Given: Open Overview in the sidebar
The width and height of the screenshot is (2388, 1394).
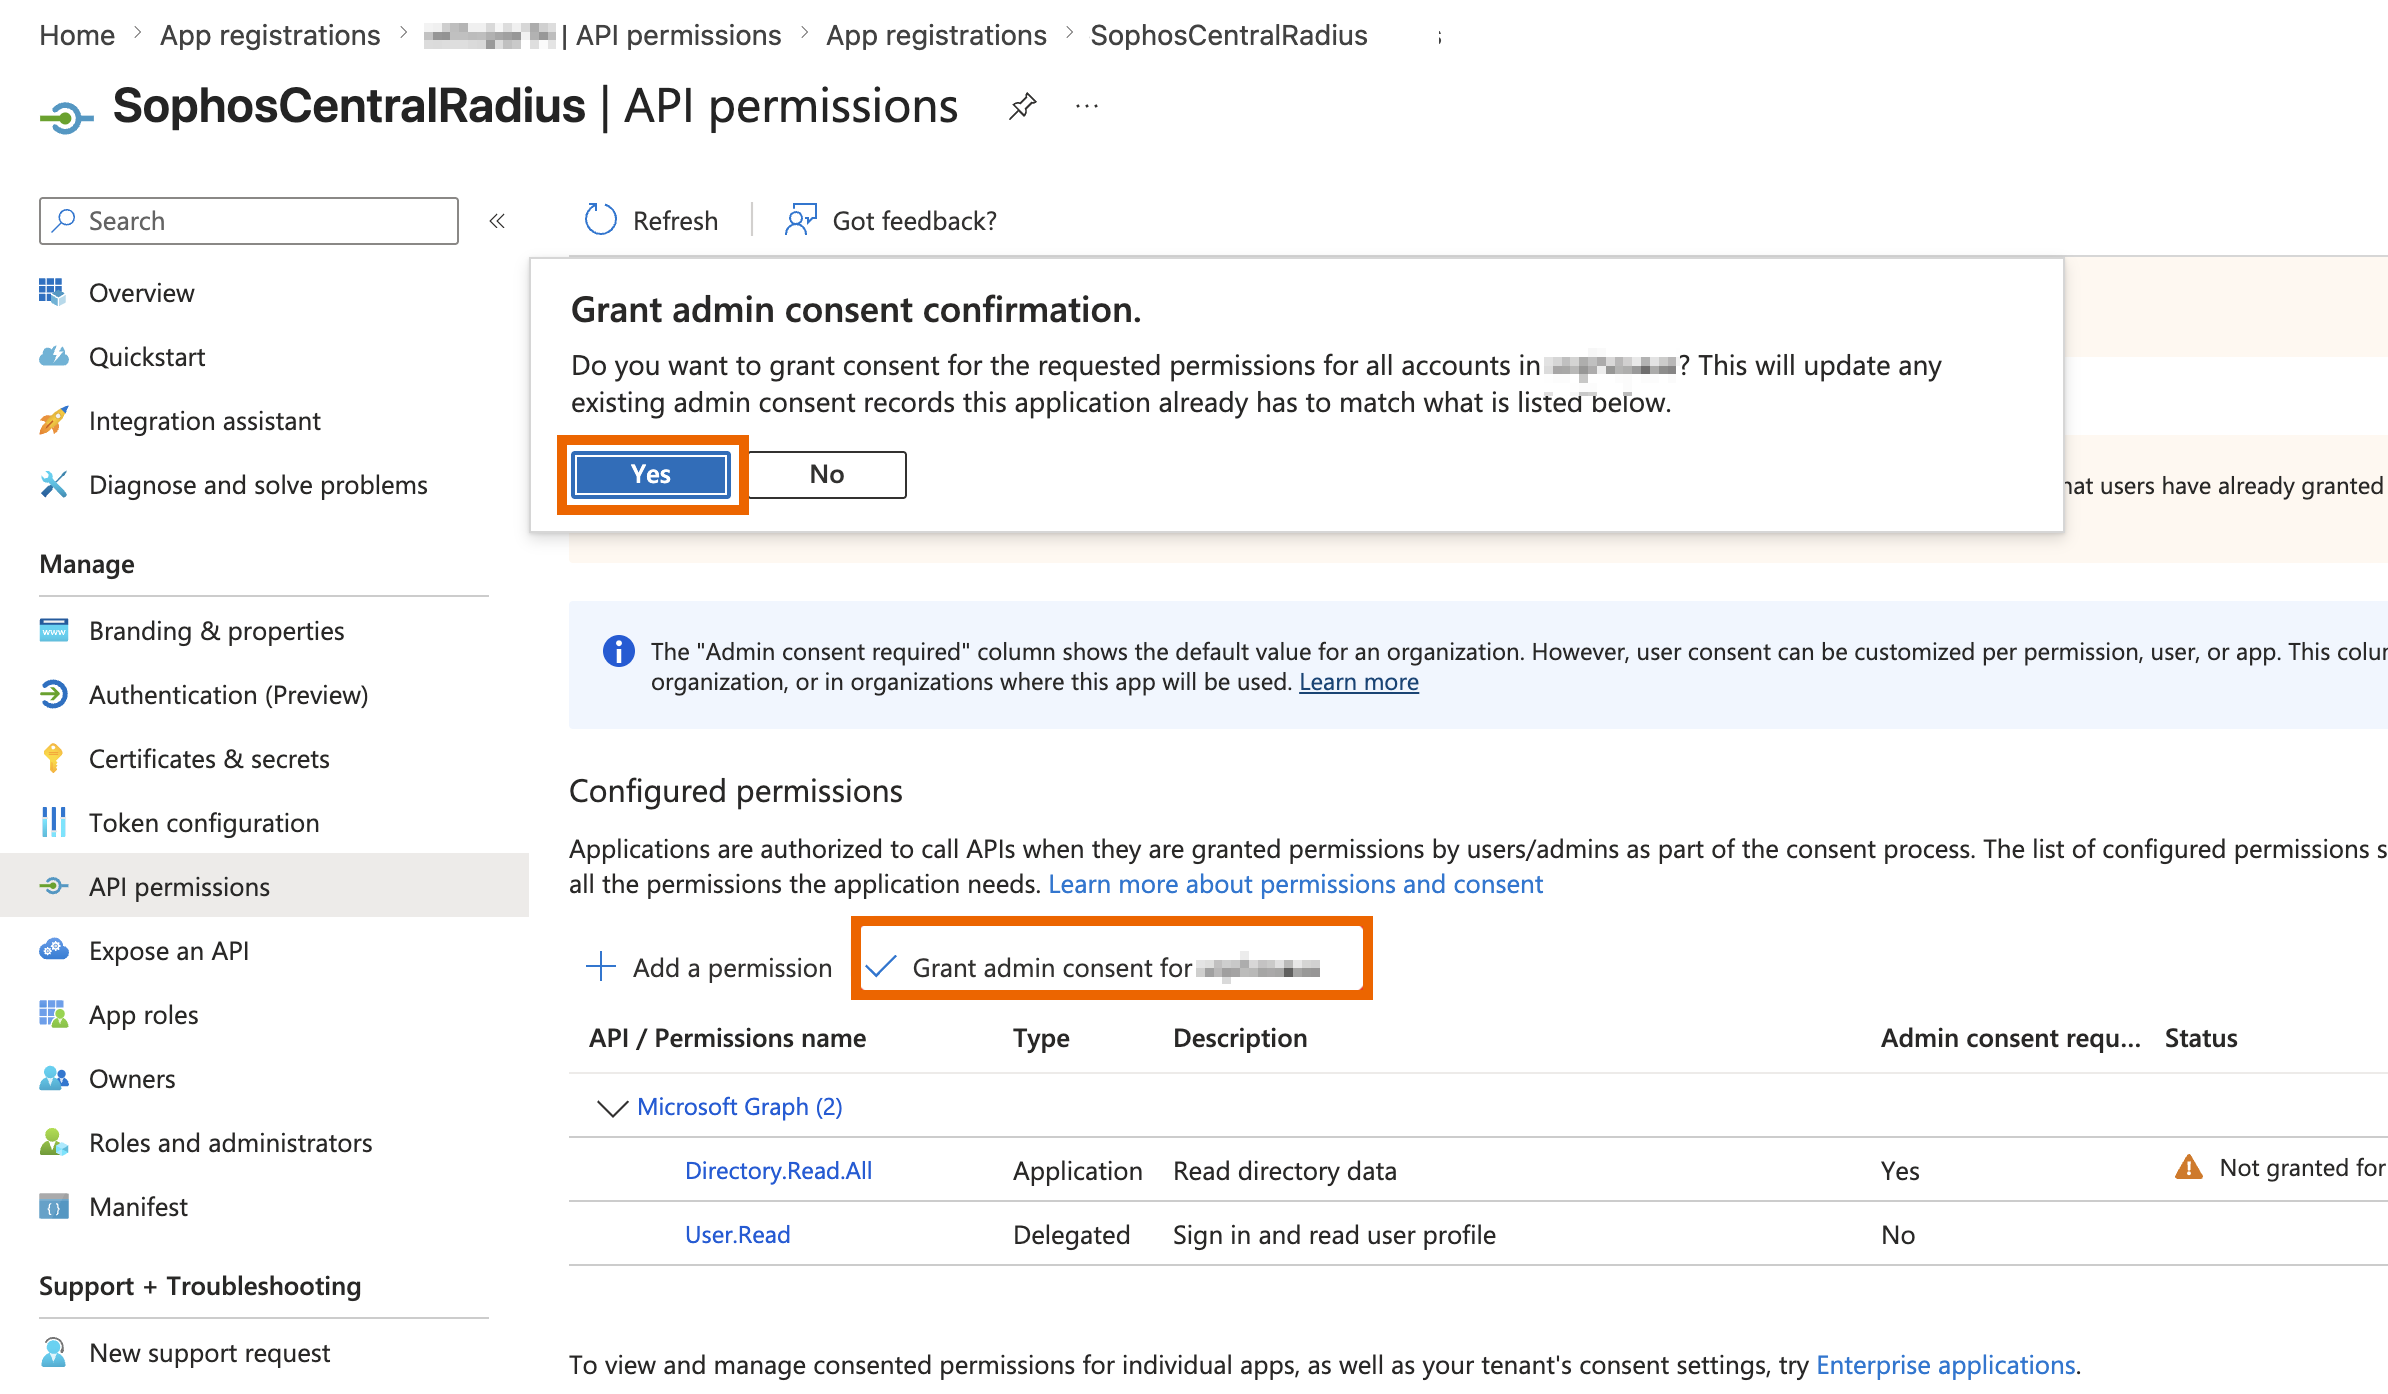Looking at the screenshot, I should click(x=142, y=292).
